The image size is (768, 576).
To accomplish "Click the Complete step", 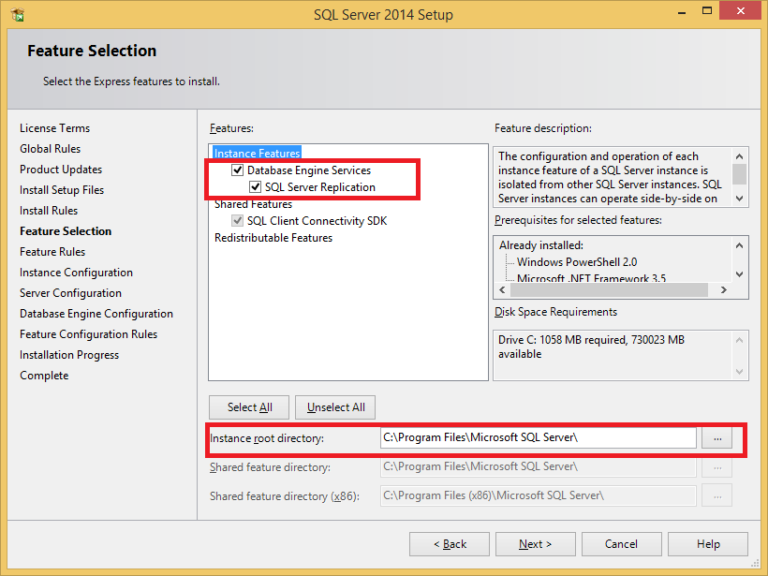I will click(44, 375).
